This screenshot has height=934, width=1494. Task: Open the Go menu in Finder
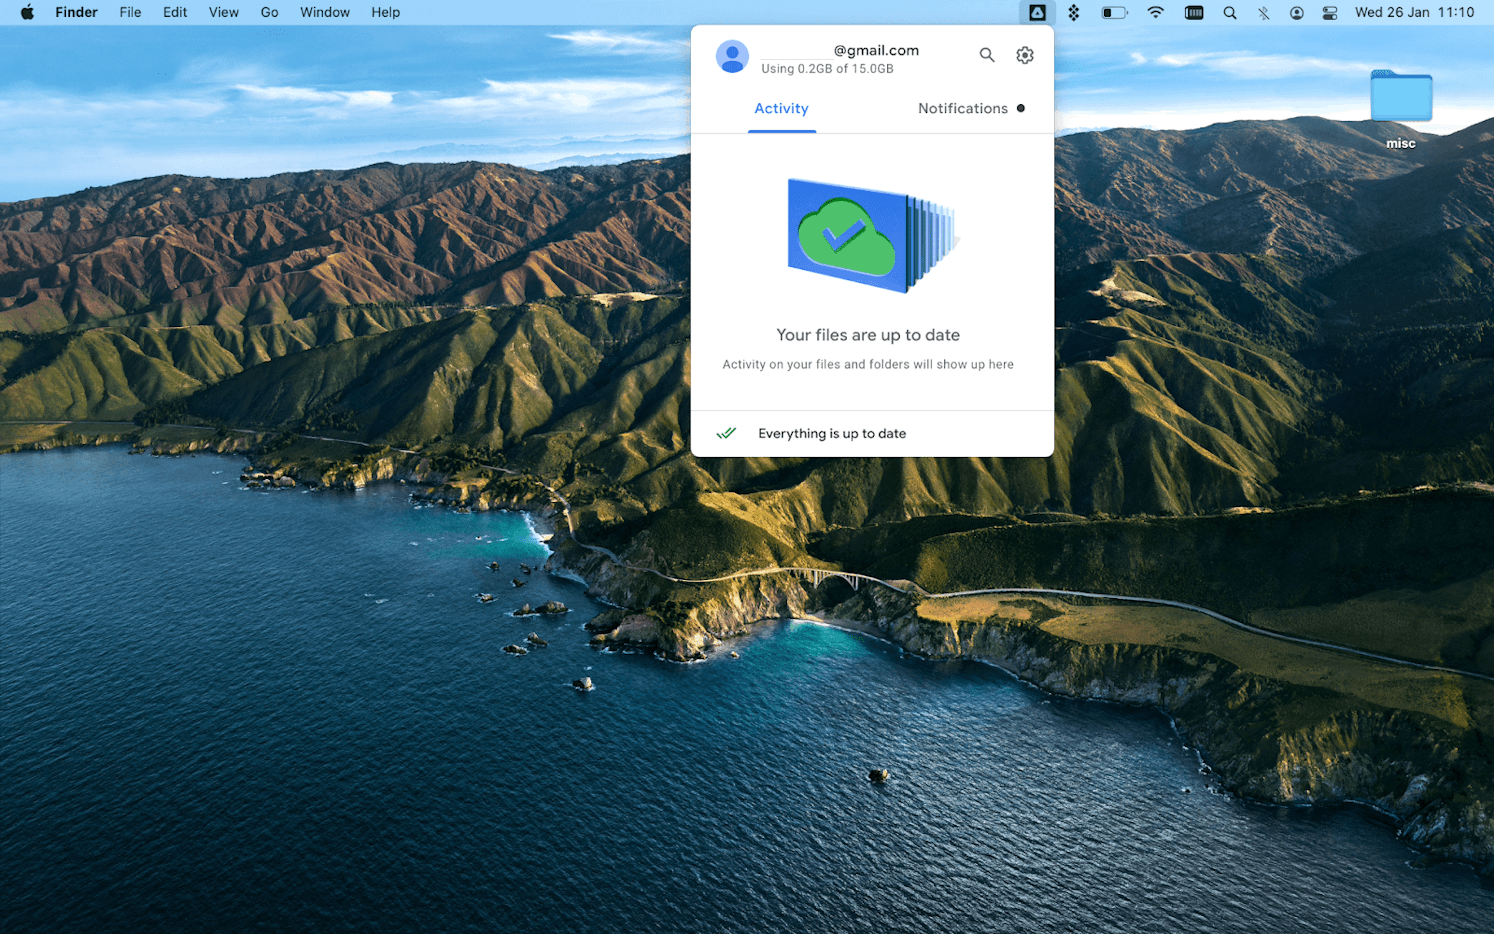pyautogui.click(x=269, y=12)
